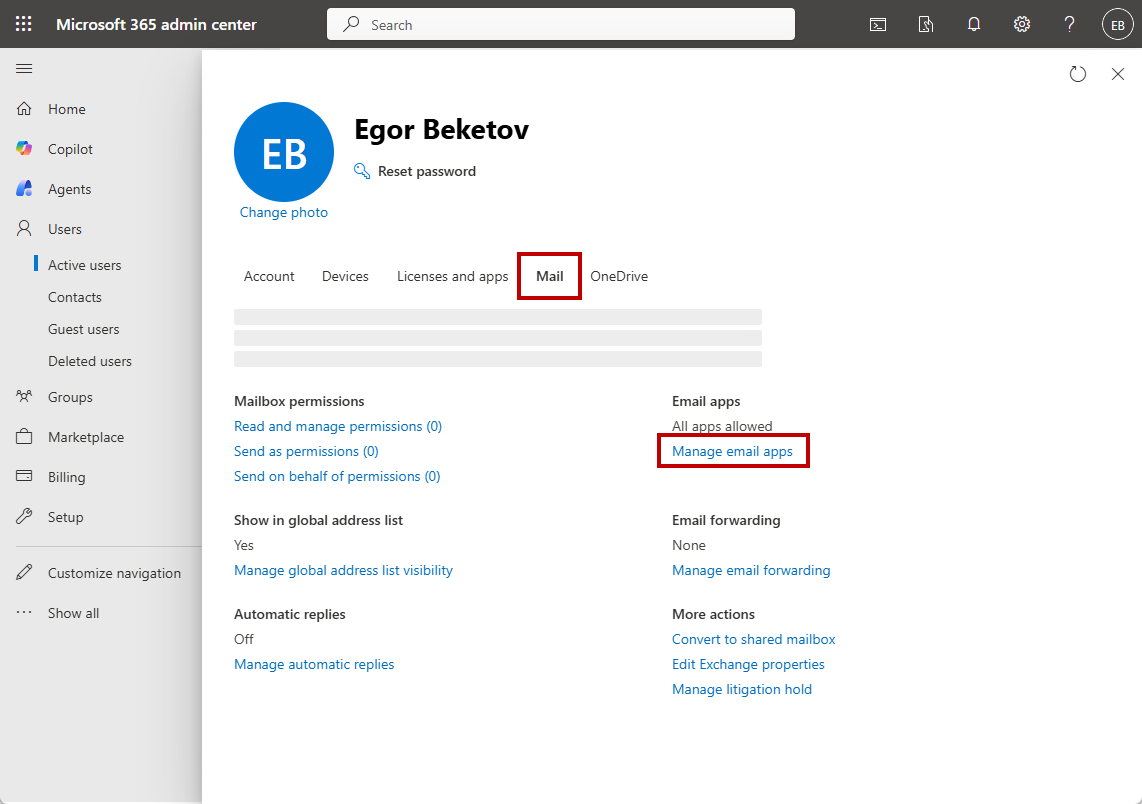Viewport: 1142px width, 804px height.
Task: Open the OneDrive tab
Action: pyautogui.click(x=619, y=276)
